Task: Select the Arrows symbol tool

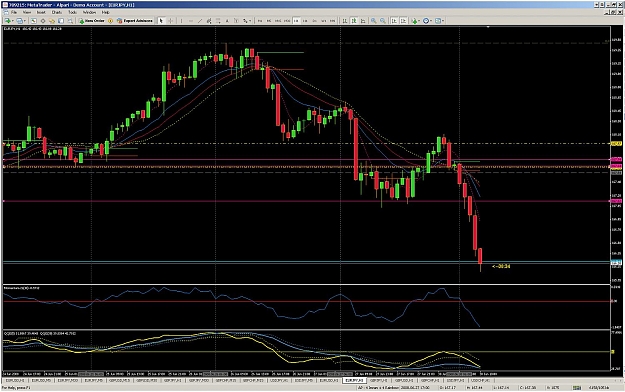Action: (x=245, y=21)
